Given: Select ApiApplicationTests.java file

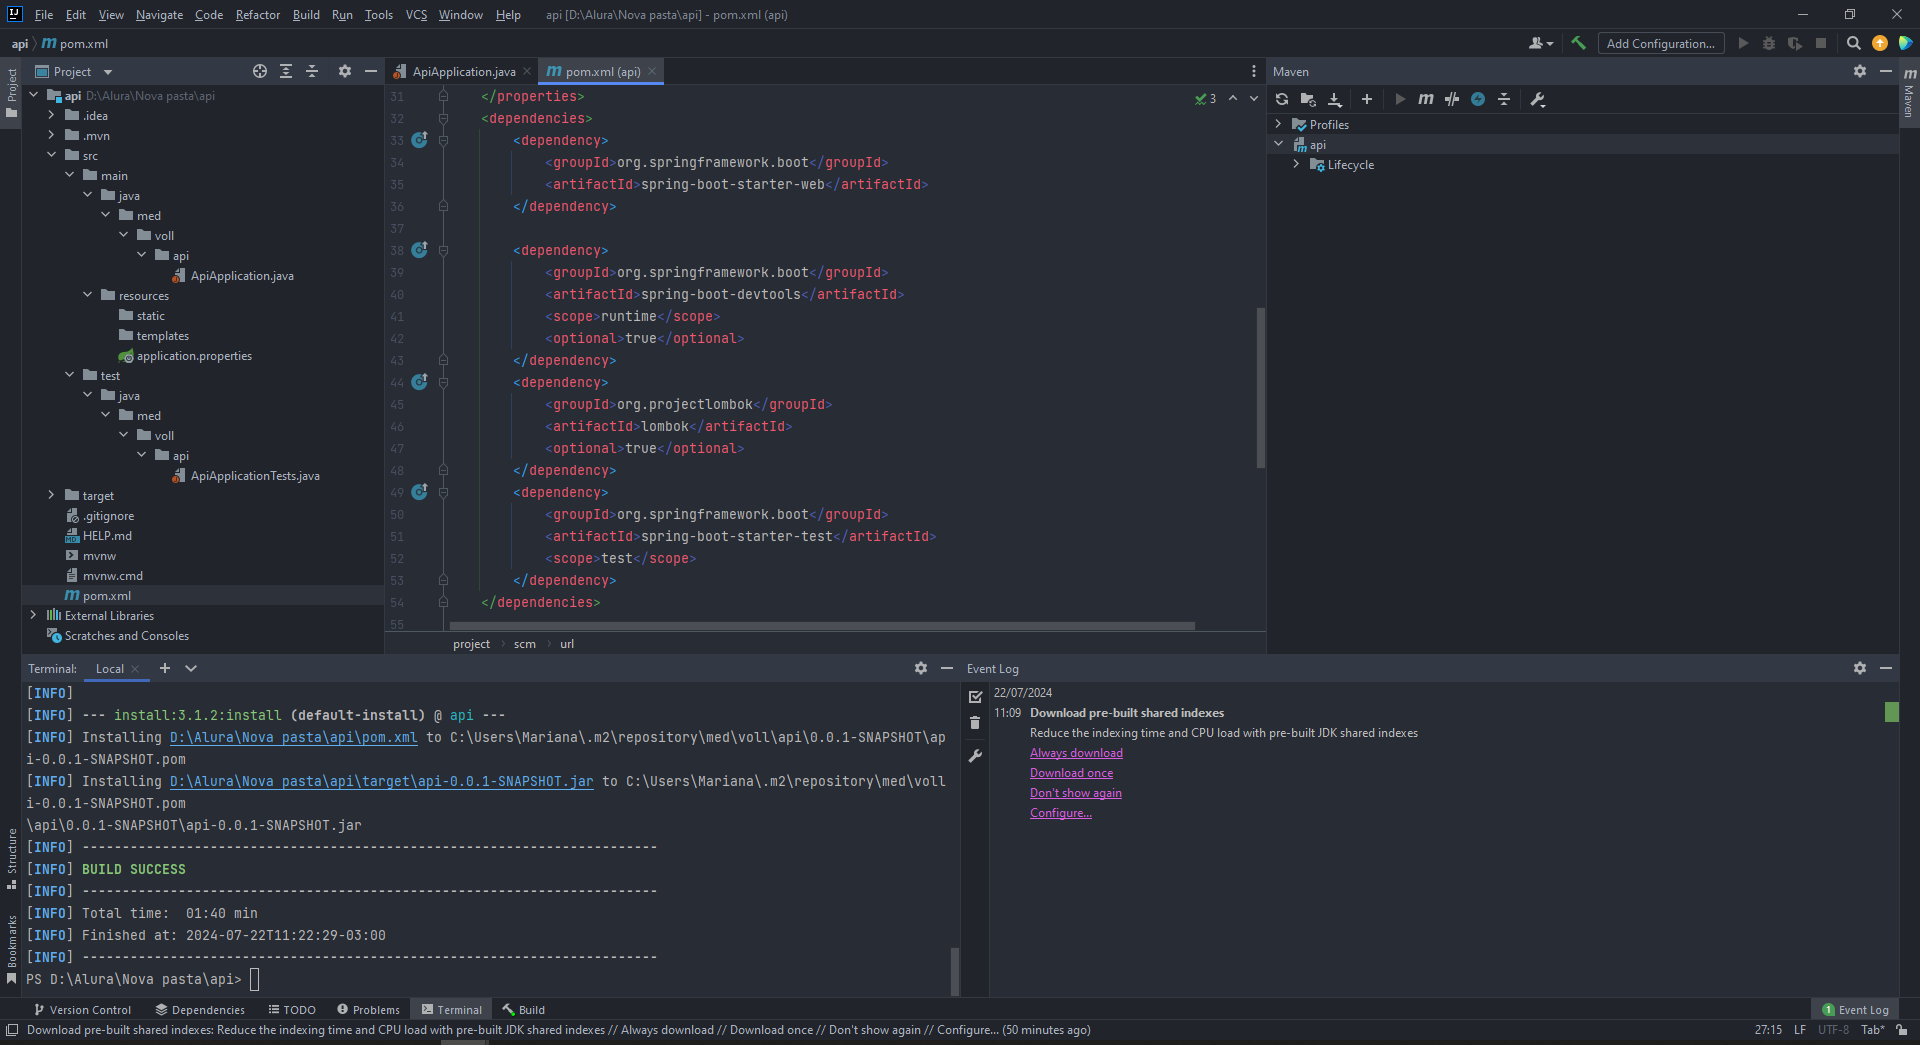Looking at the screenshot, I should click(x=255, y=476).
